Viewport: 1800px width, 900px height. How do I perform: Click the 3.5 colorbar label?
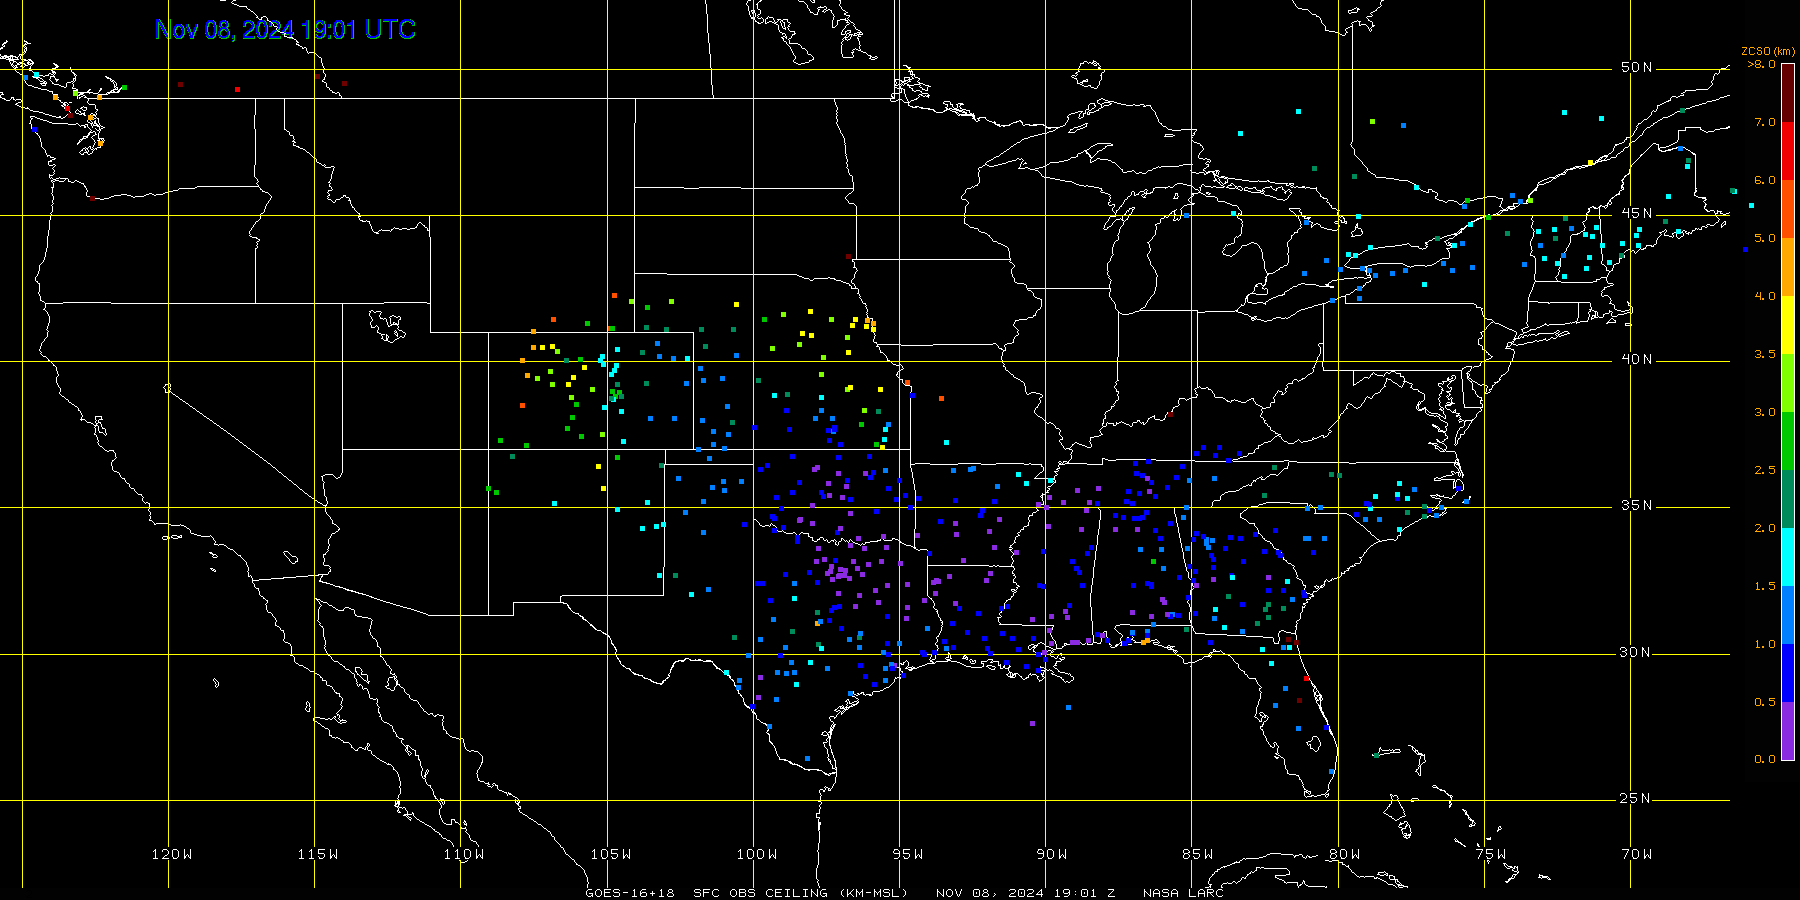point(1765,354)
